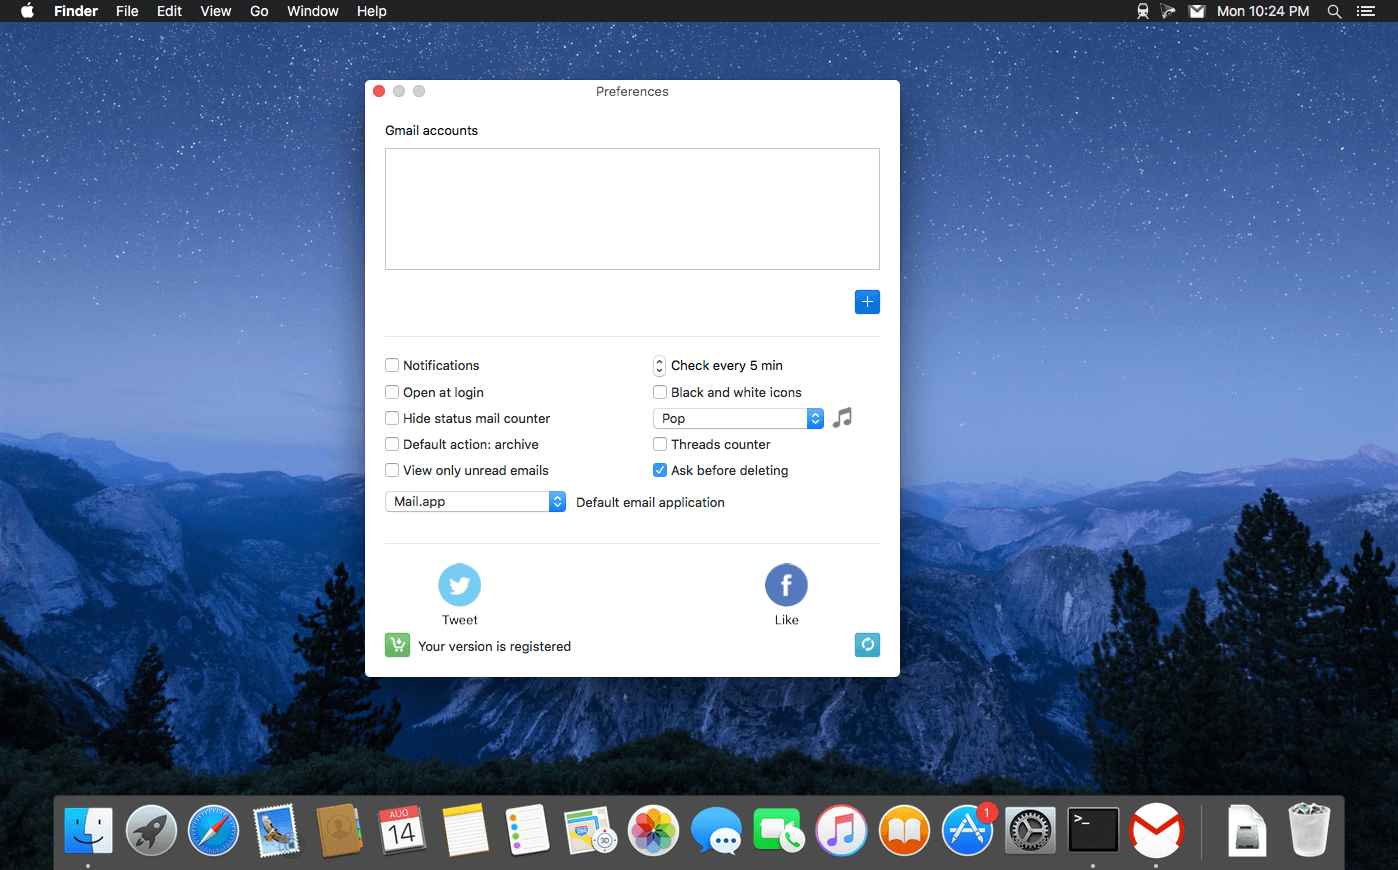Viewport: 1398px width, 870px height.
Task: Open the Window menu
Action: [312, 11]
